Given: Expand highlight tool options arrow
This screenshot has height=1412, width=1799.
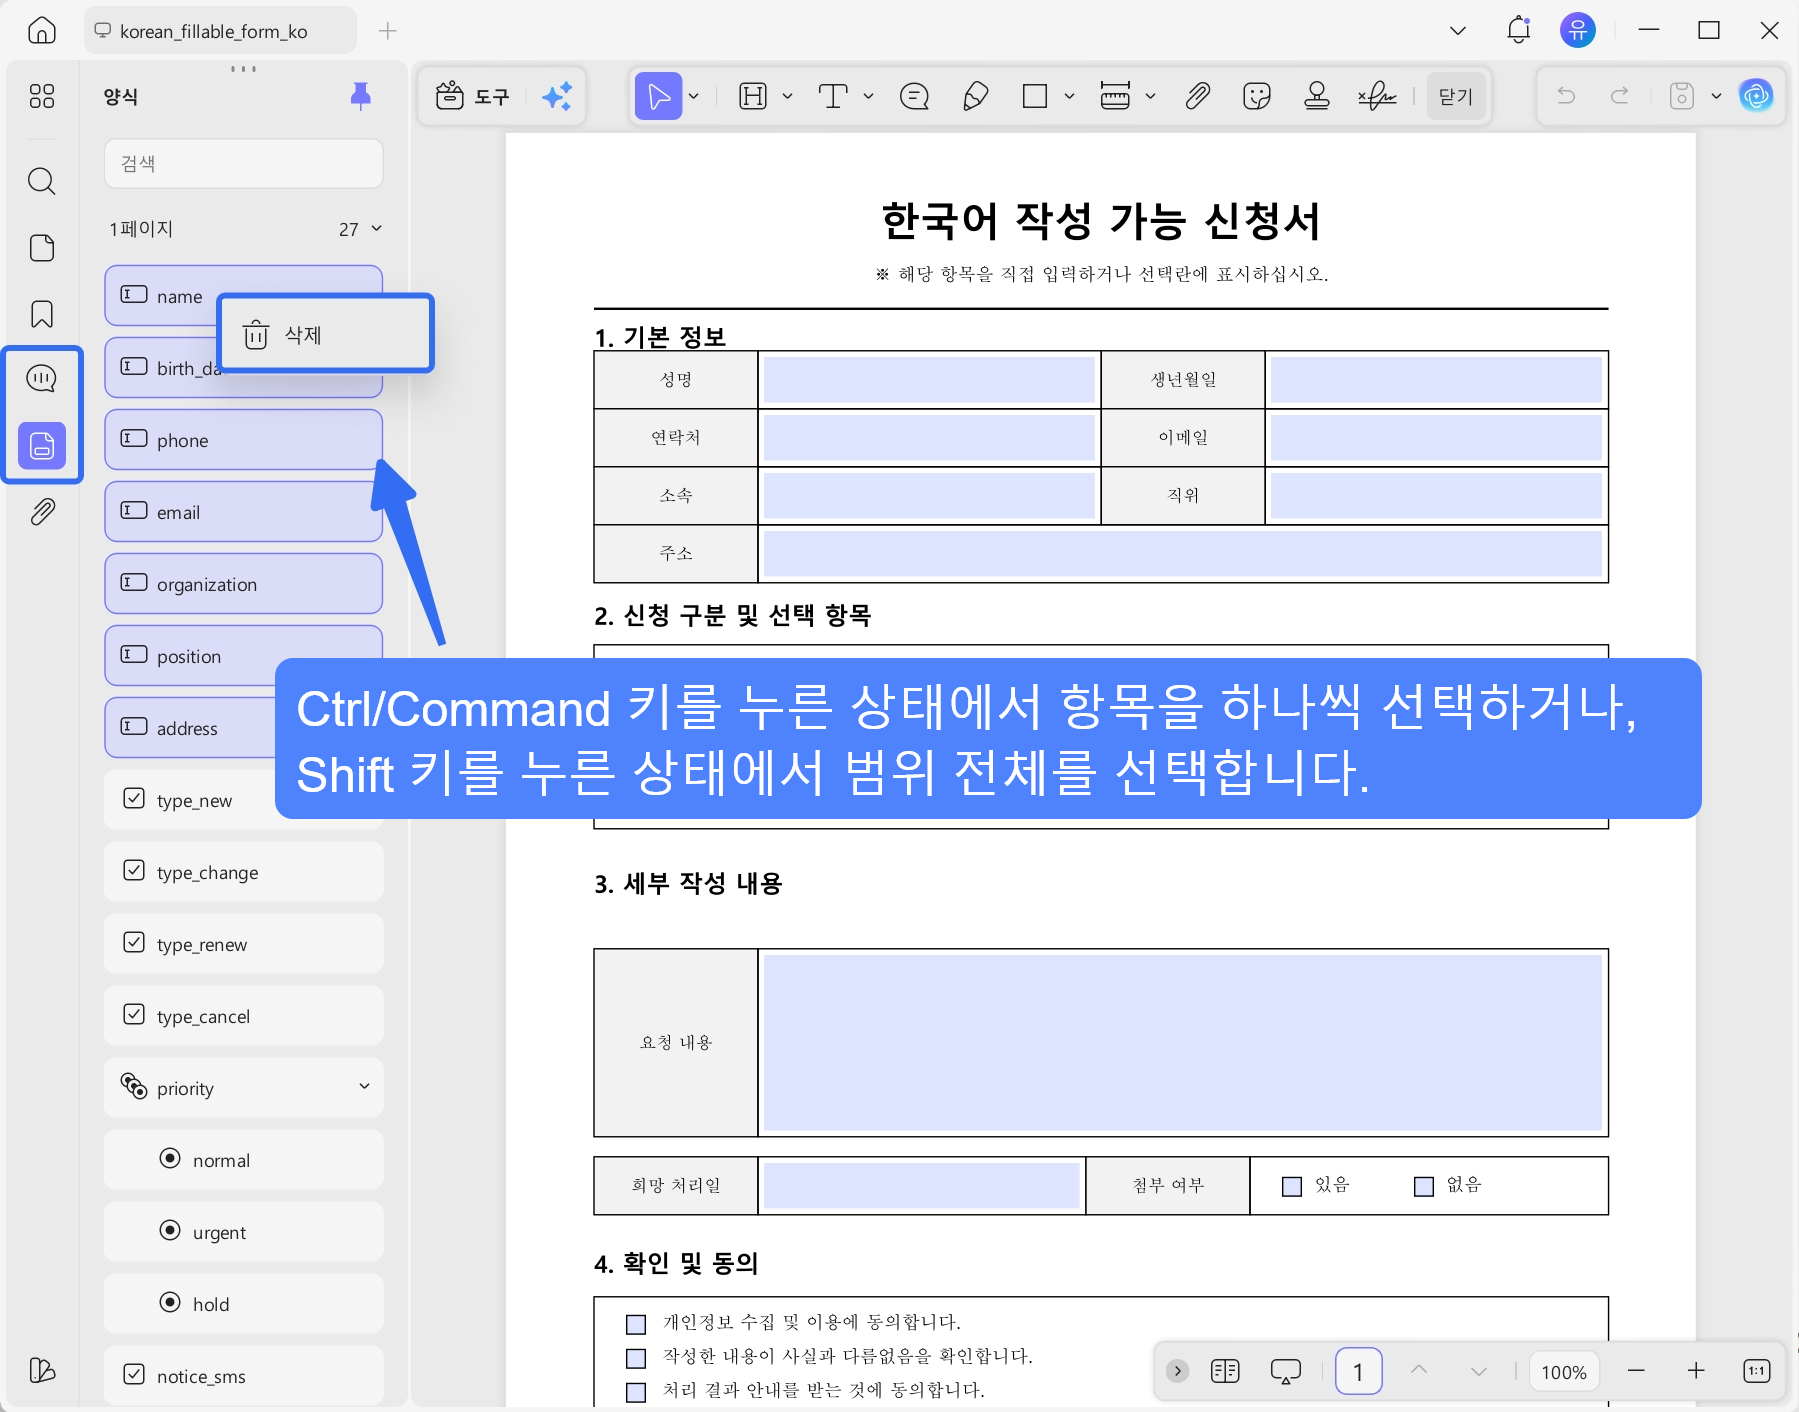Looking at the screenshot, I should click(787, 96).
